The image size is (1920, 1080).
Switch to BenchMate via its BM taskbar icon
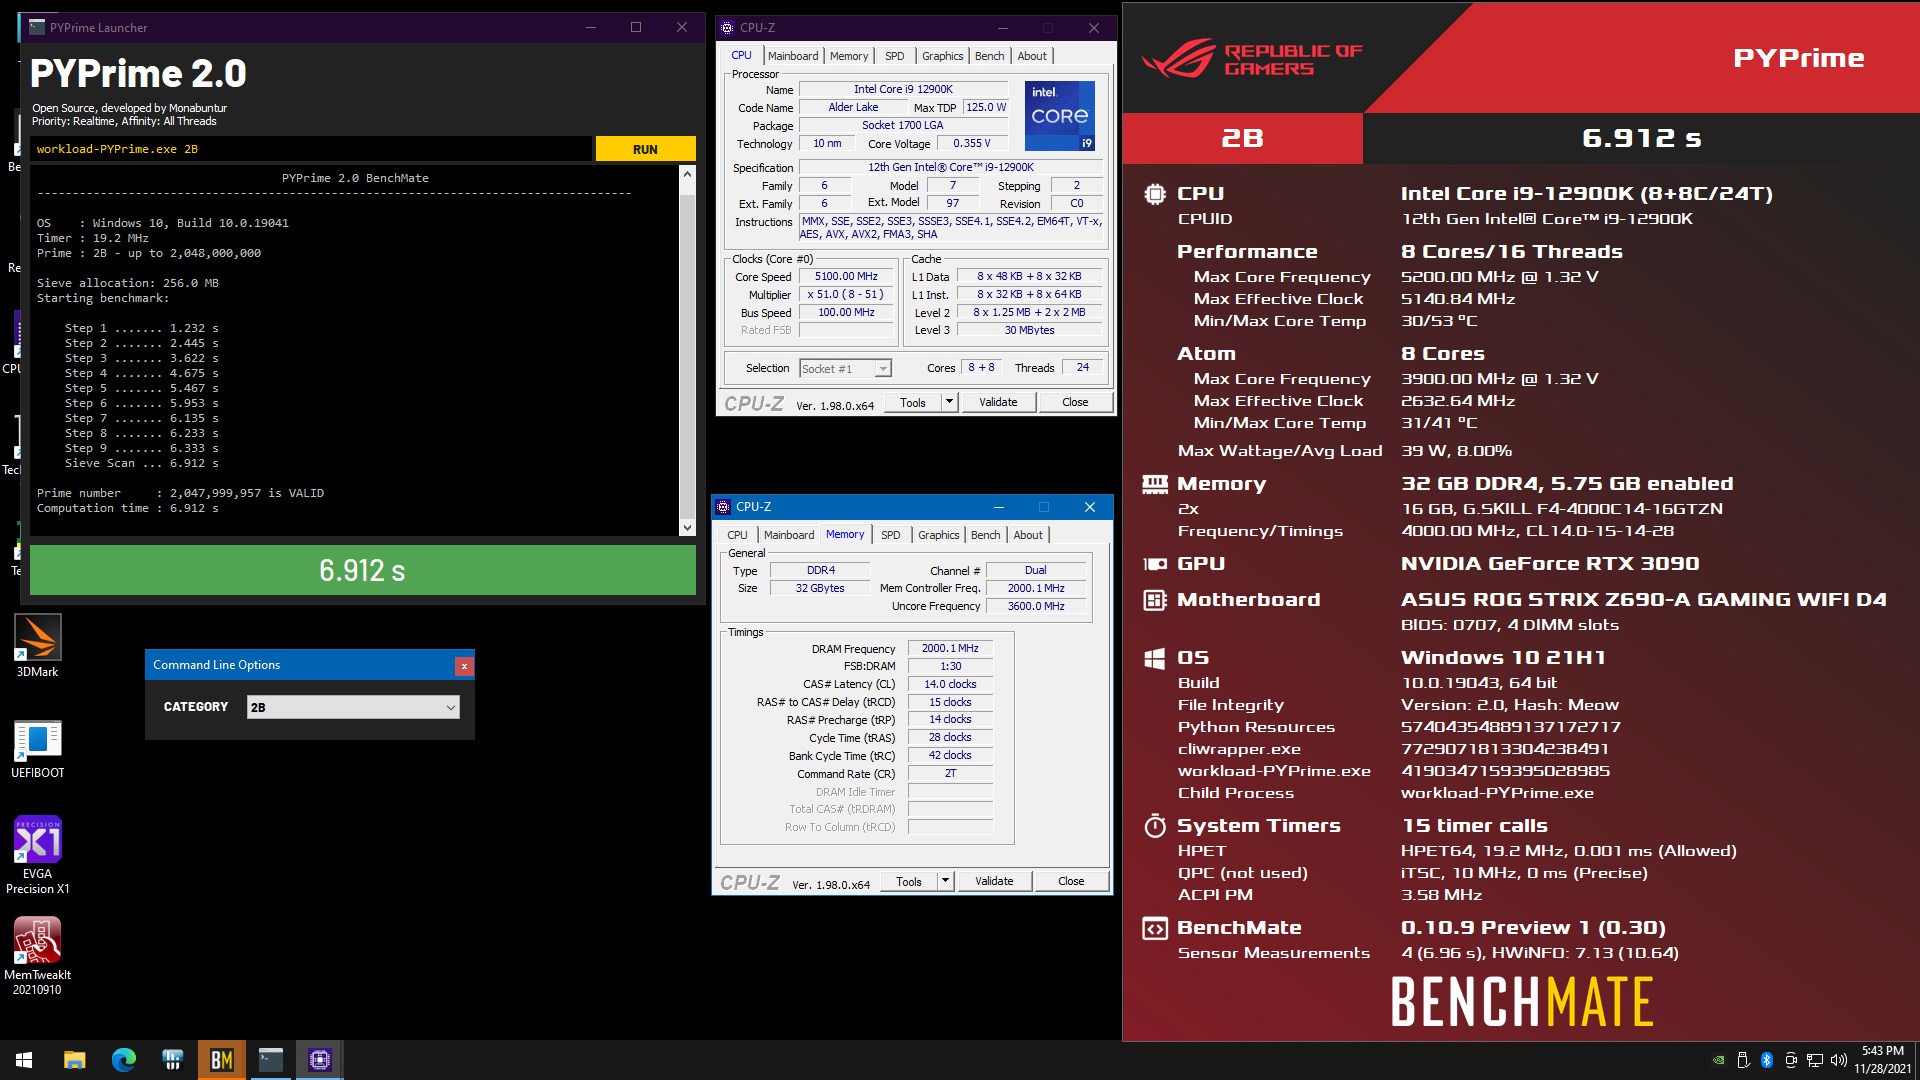(x=221, y=1060)
